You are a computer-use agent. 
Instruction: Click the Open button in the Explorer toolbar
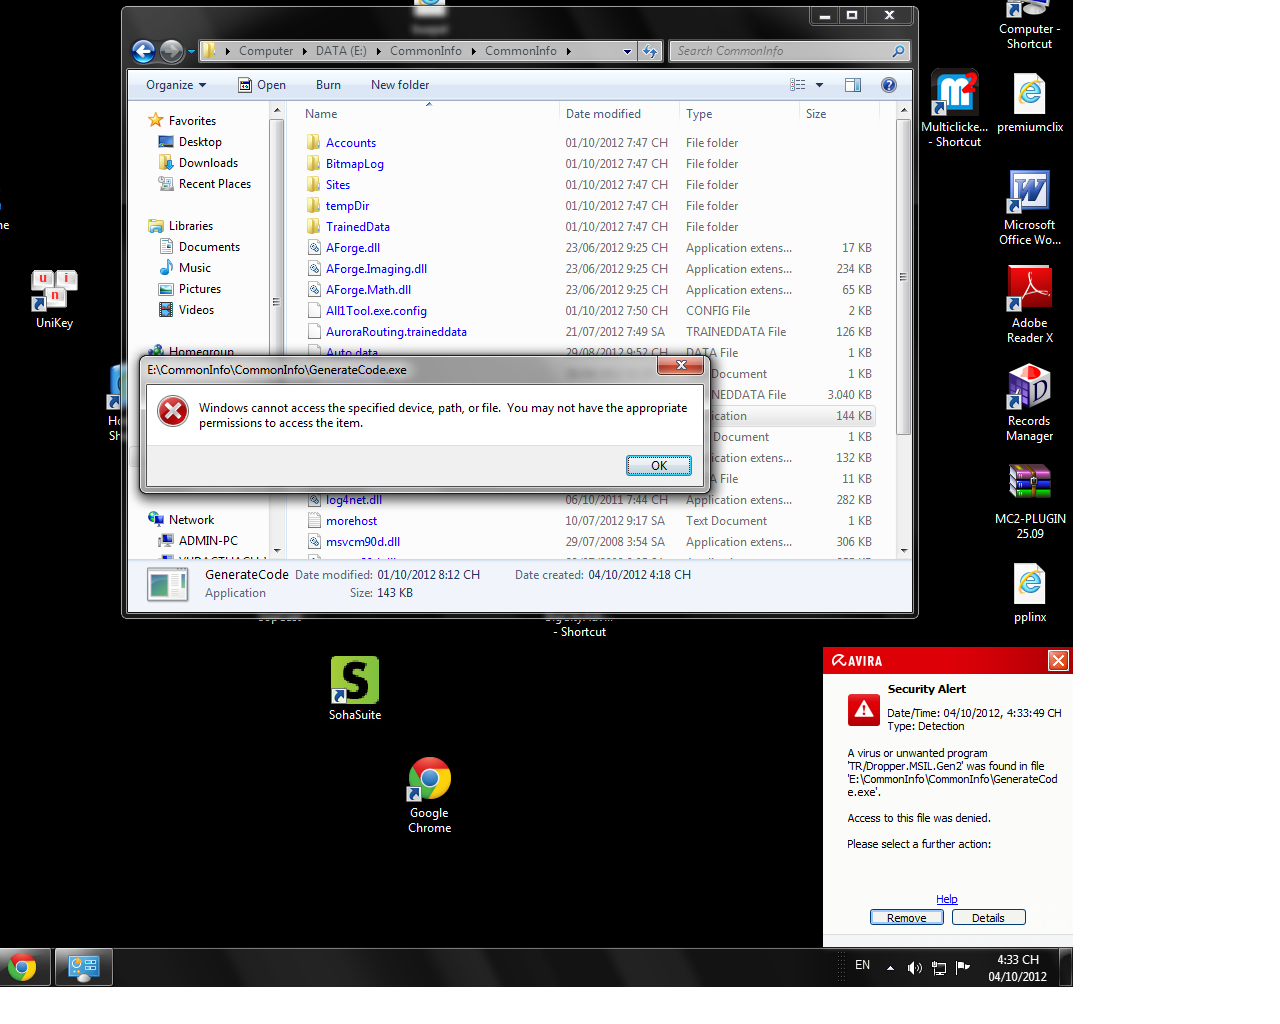[262, 85]
